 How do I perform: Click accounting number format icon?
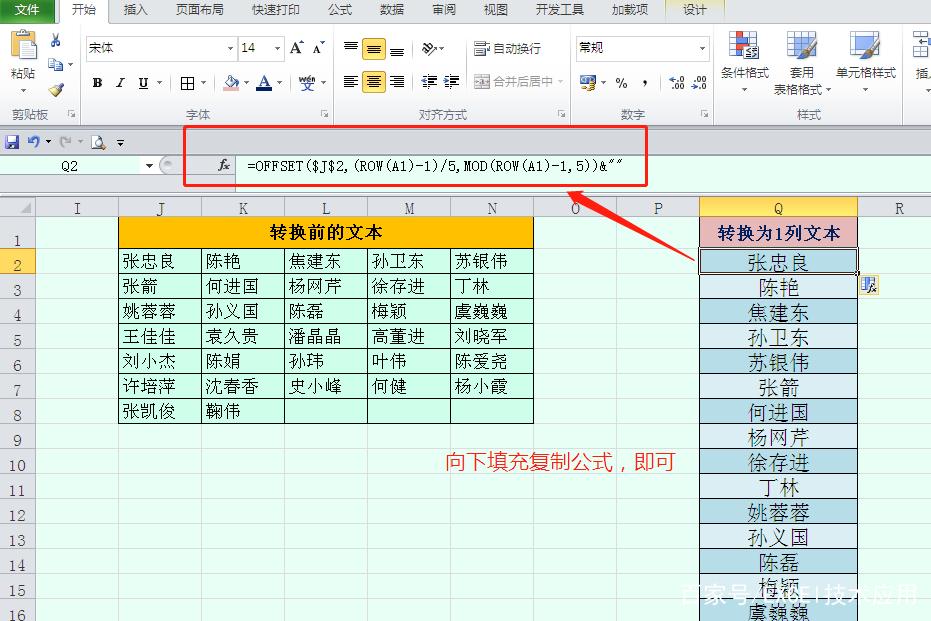[x=588, y=83]
